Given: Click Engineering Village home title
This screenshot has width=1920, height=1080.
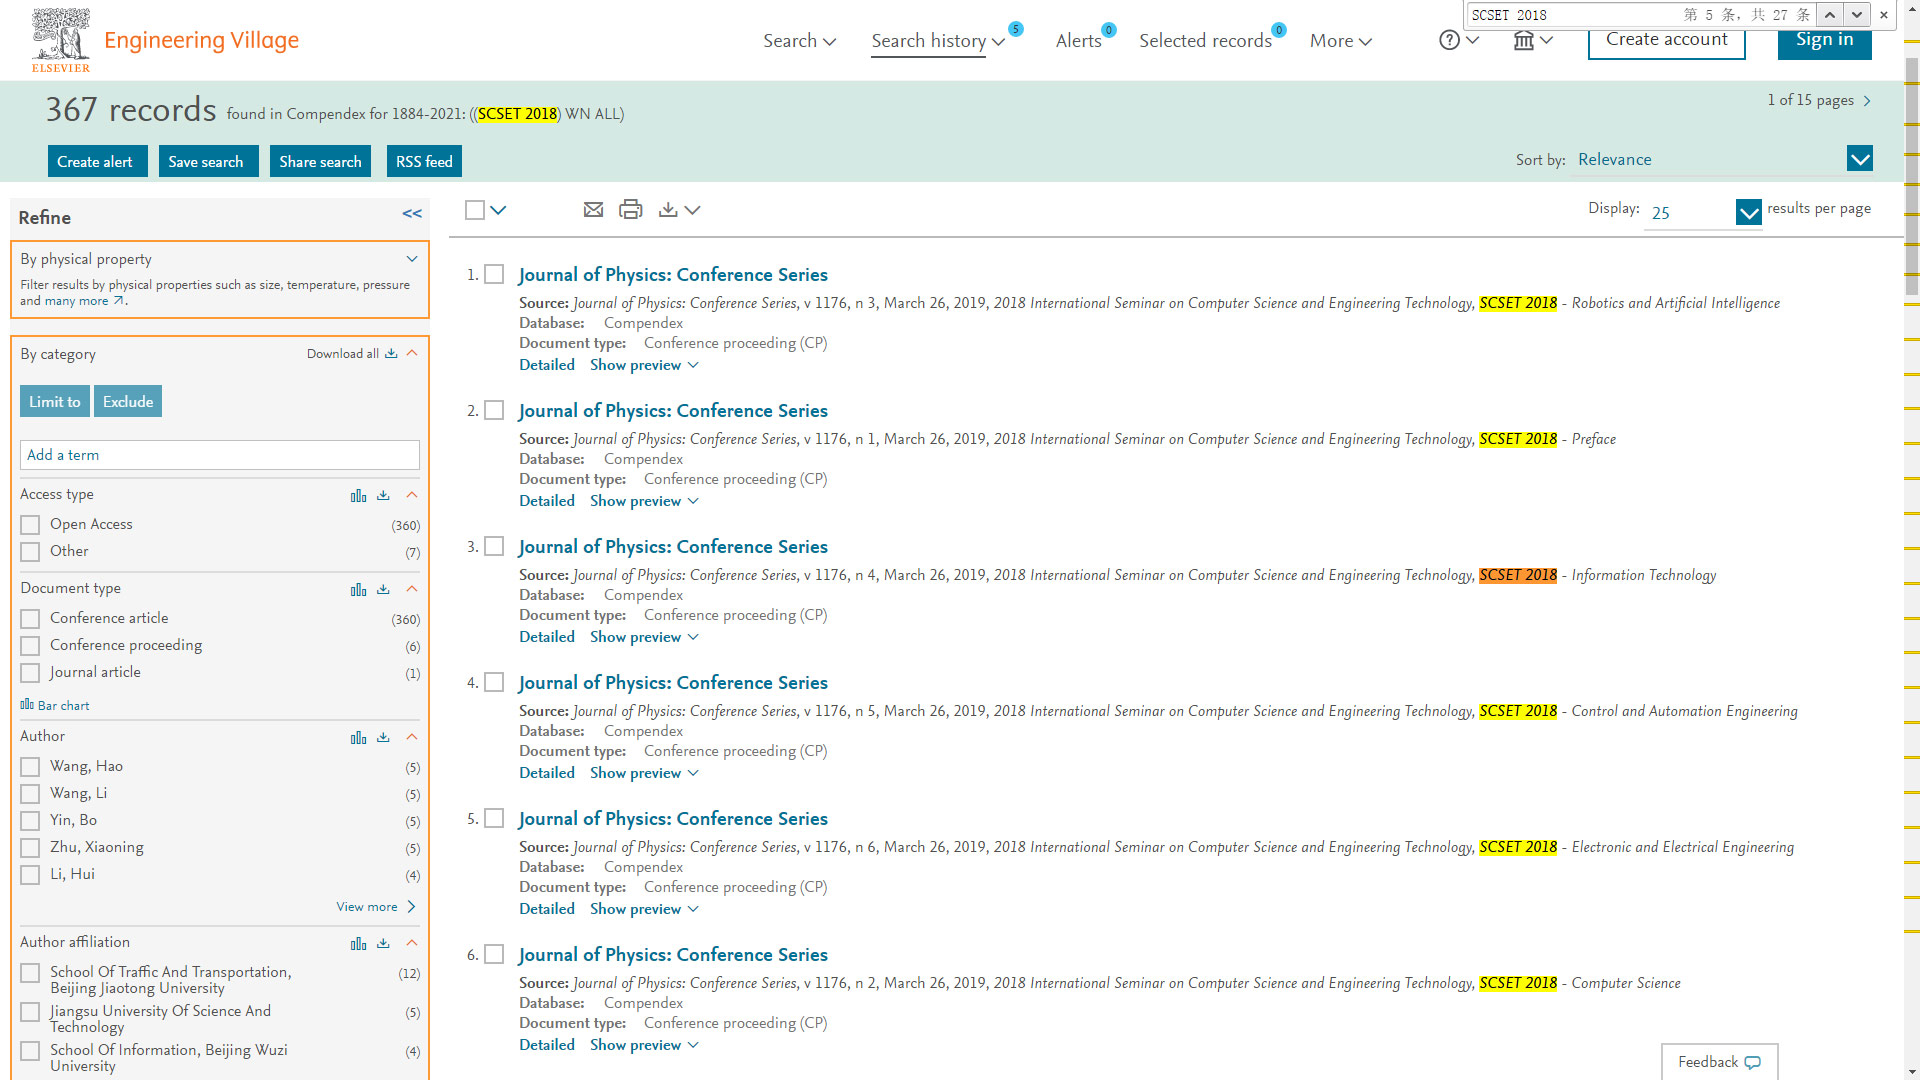Looking at the screenshot, I should tap(201, 40).
